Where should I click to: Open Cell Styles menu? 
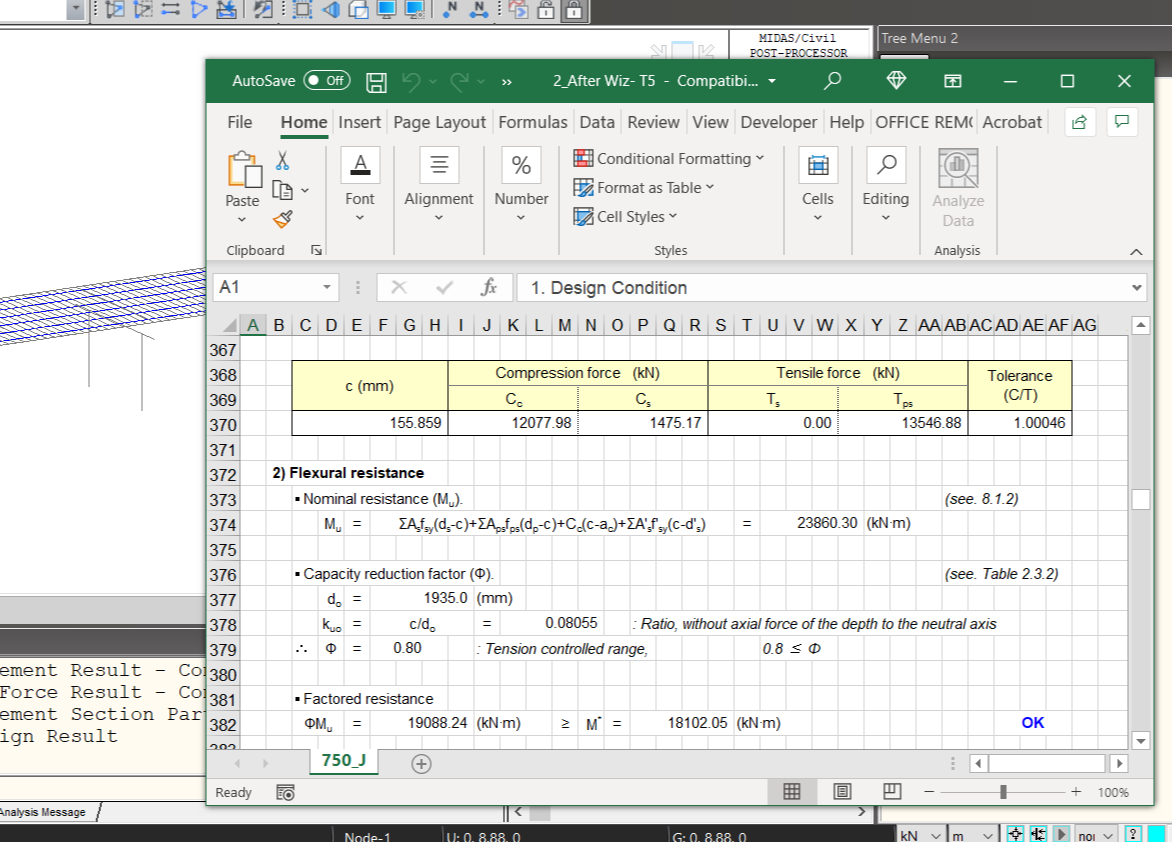625,217
